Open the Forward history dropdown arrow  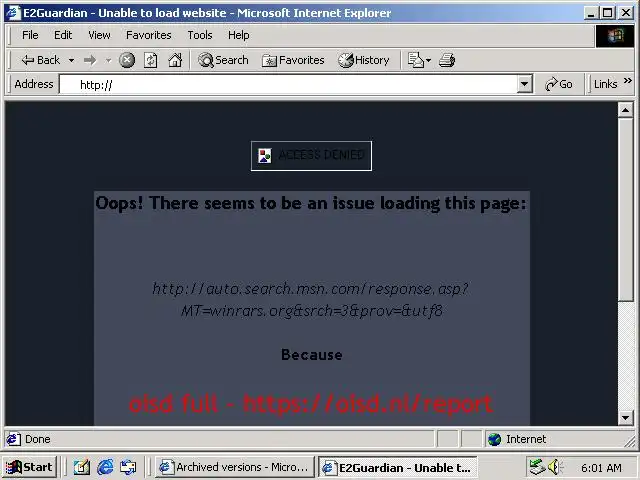point(108,60)
